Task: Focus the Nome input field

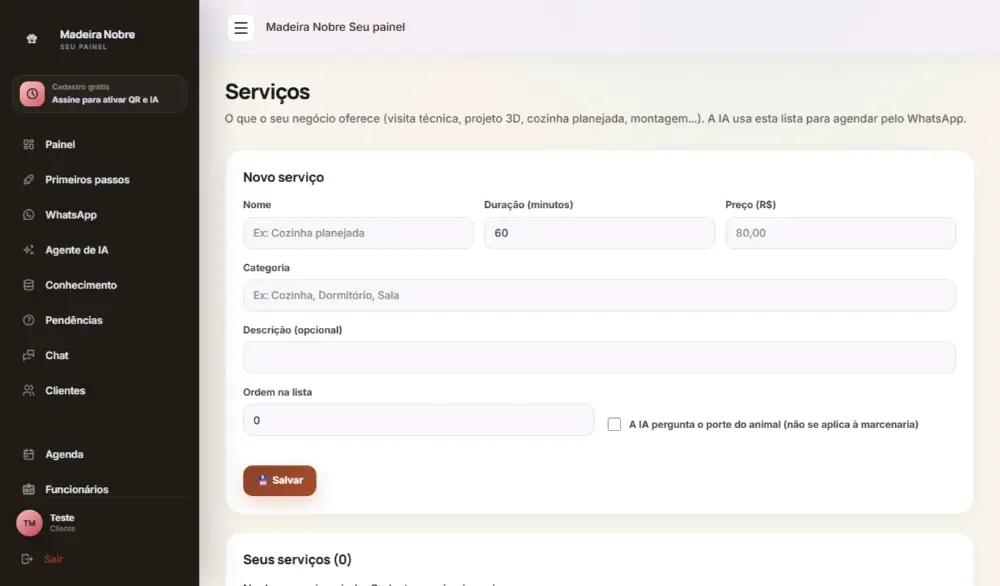Action: [x=358, y=233]
